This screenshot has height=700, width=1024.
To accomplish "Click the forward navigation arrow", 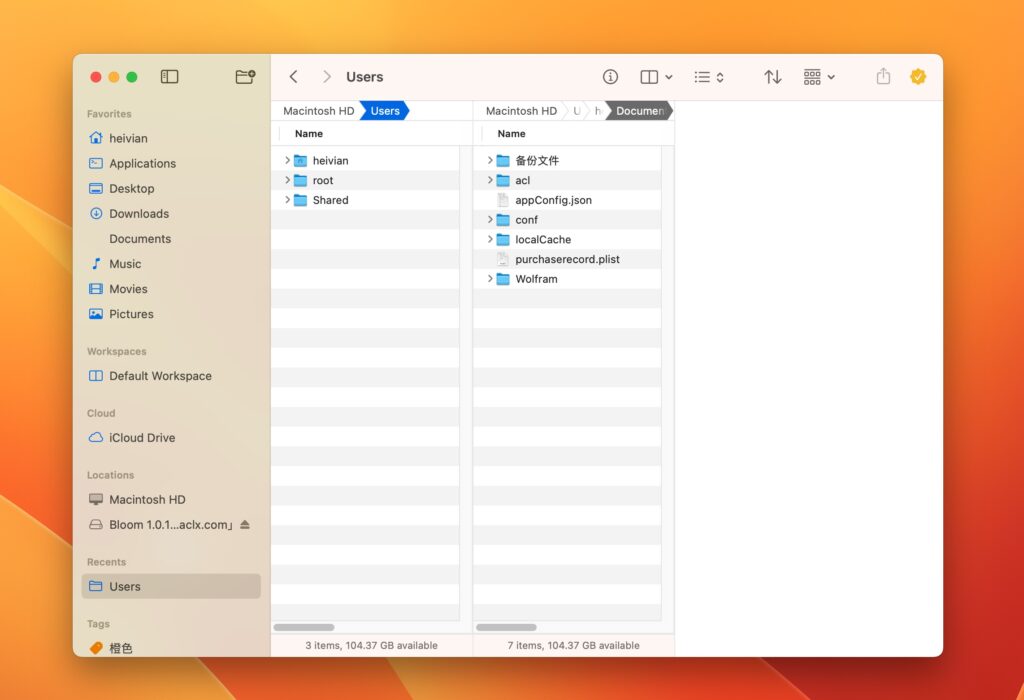I will coord(326,76).
